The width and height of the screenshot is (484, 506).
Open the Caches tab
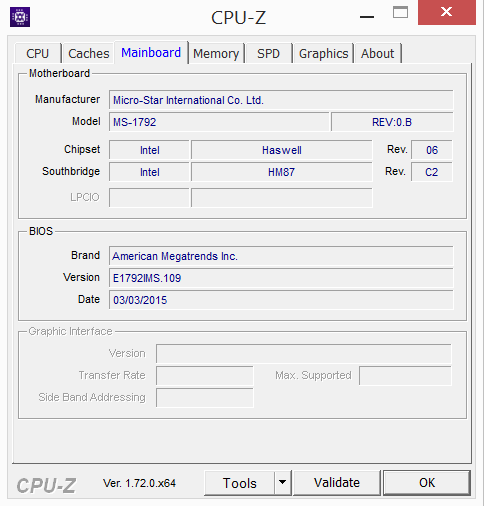(x=89, y=53)
